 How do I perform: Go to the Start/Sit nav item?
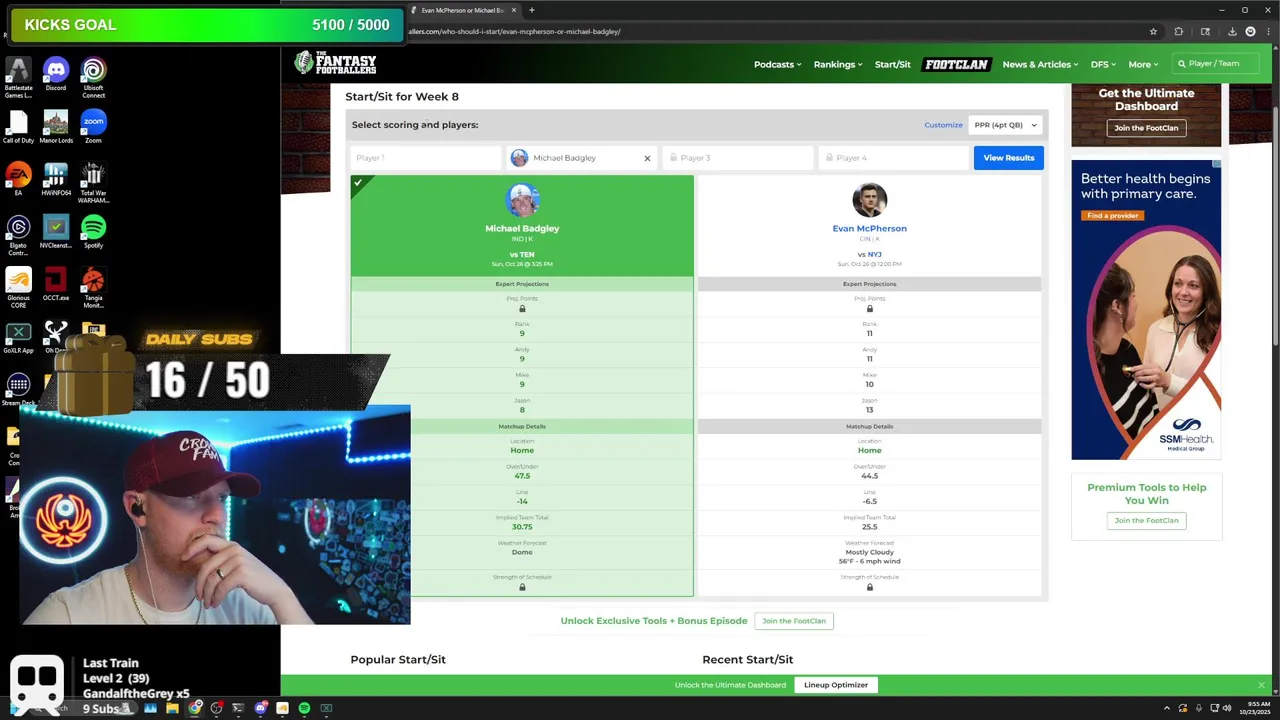(892, 64)
